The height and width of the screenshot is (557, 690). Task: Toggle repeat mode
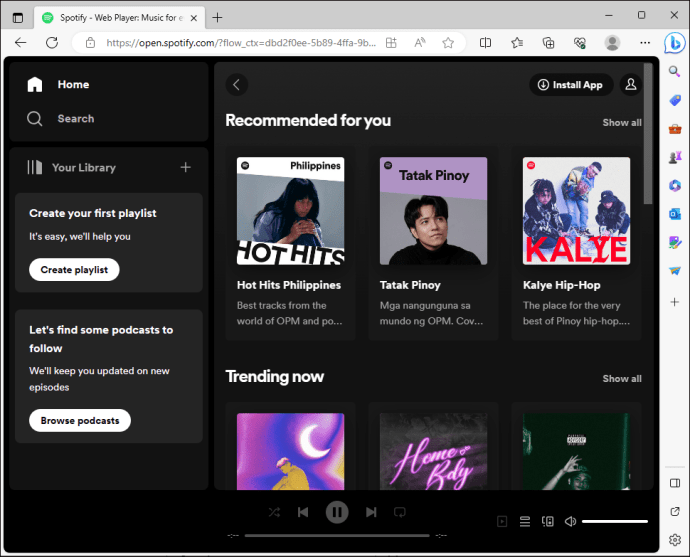click(400, 512)
